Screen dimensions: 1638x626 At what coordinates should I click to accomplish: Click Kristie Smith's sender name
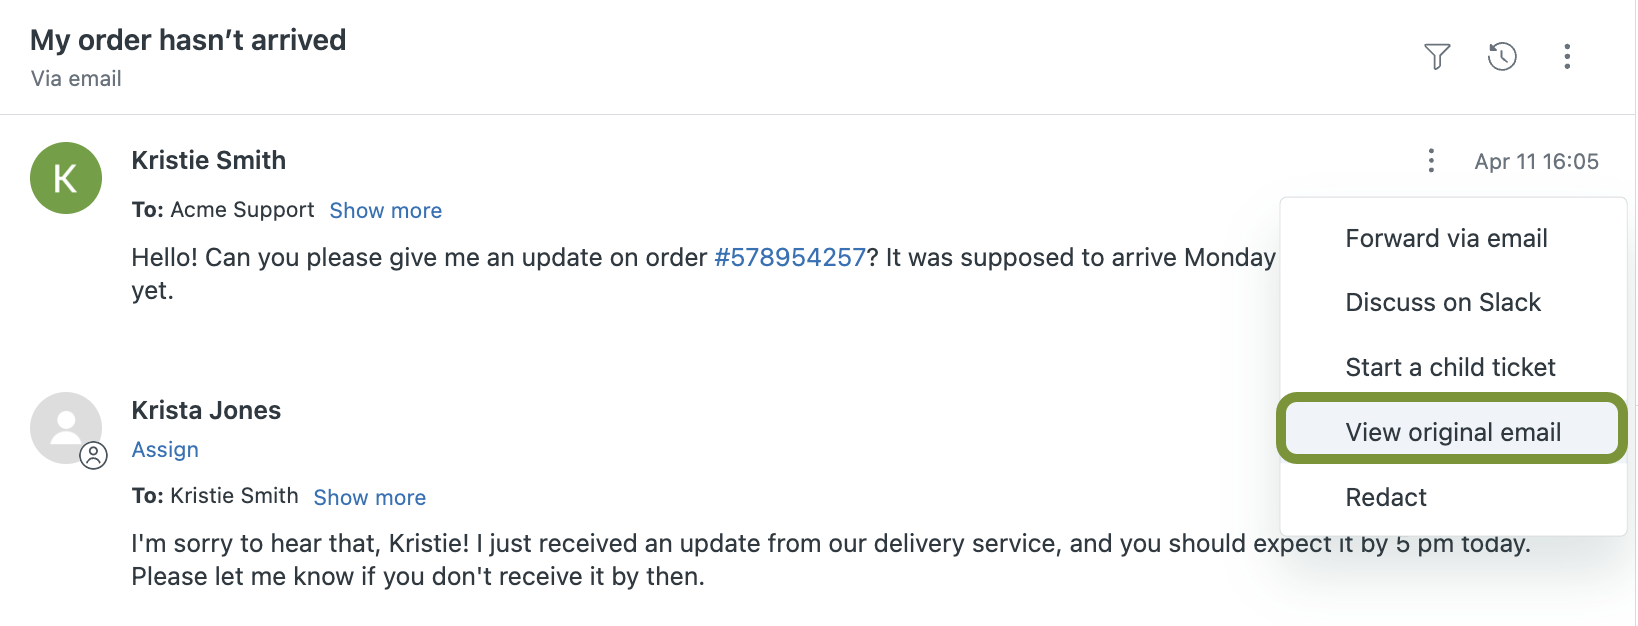pos(209,161)
